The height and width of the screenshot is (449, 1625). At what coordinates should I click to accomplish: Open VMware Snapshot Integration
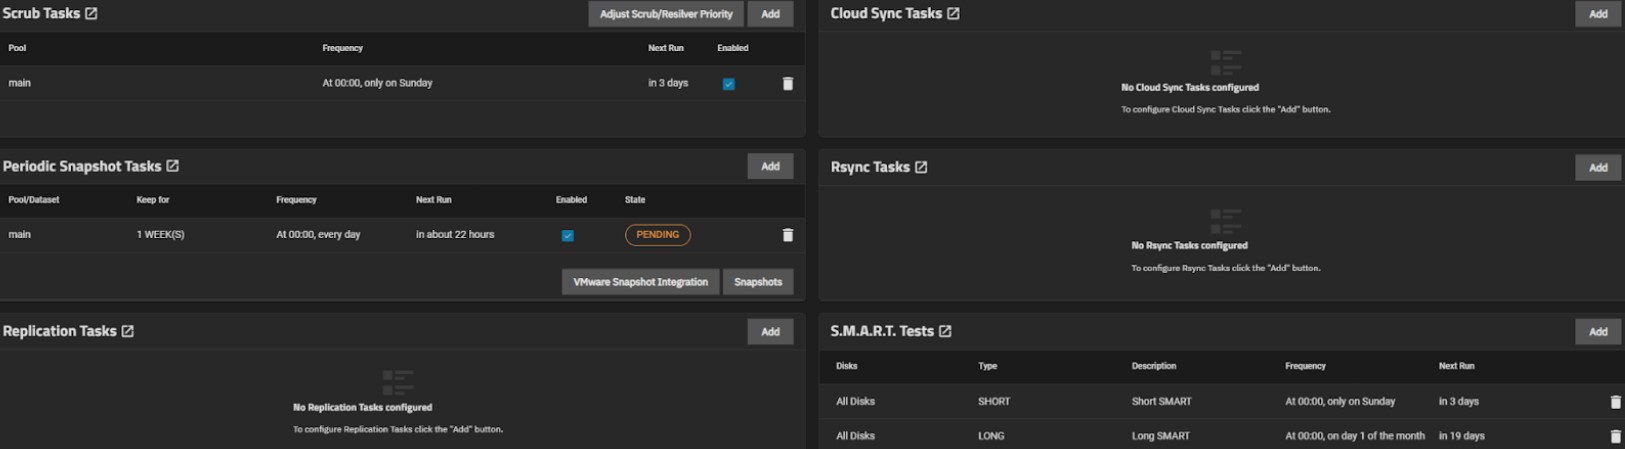(640, 282)
